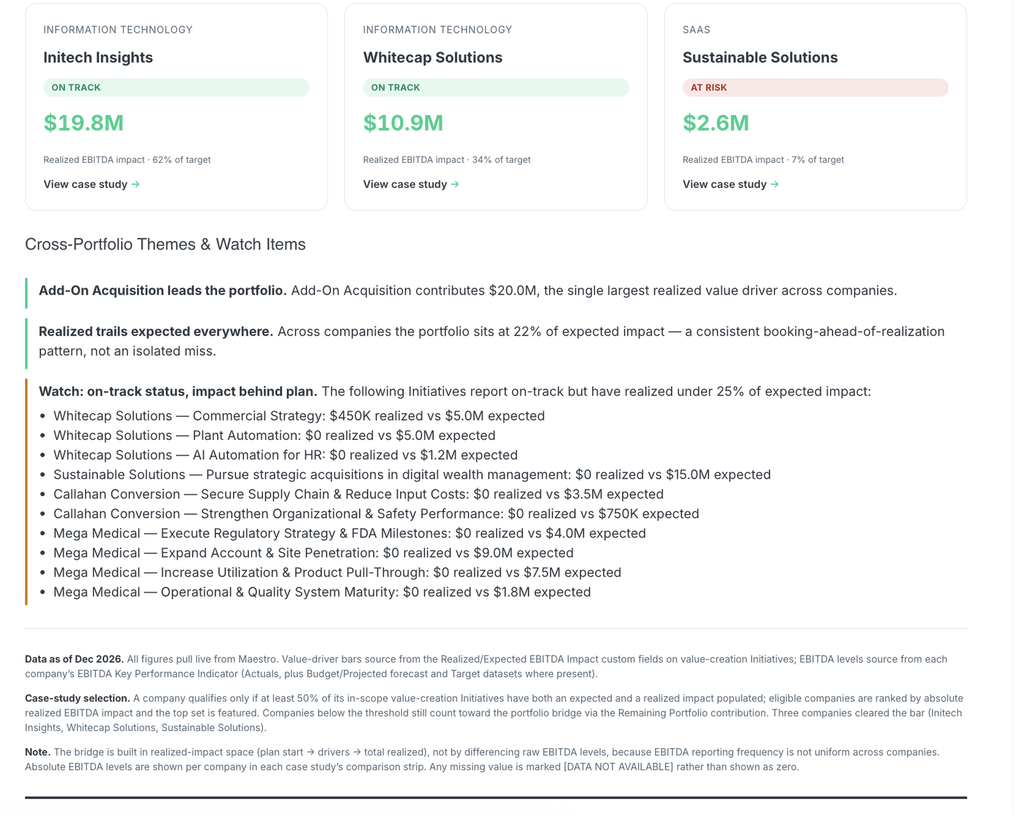
Task: Click arrow icon beside Sustainable Solutions case study
Action: (775, 184)
